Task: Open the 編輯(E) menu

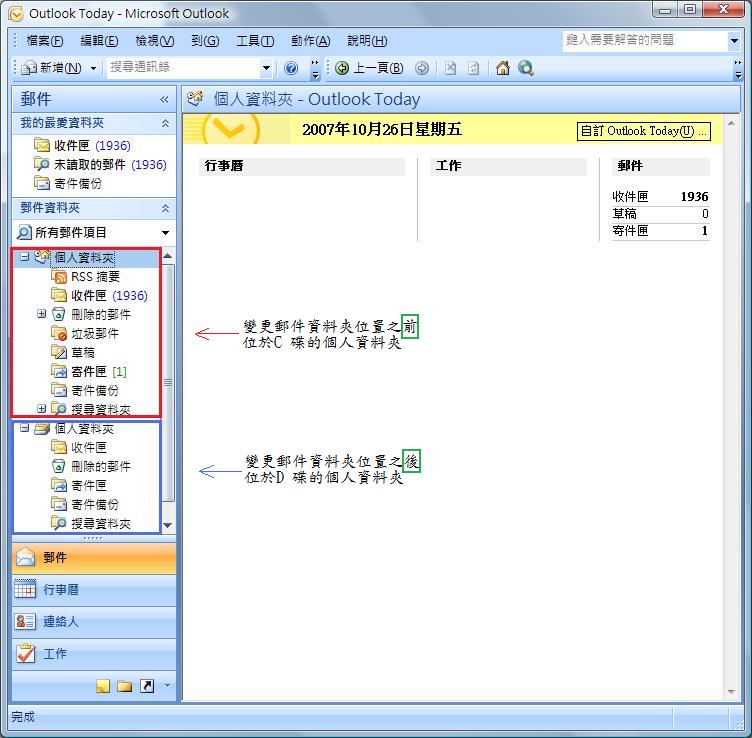Action: (99, 41)
